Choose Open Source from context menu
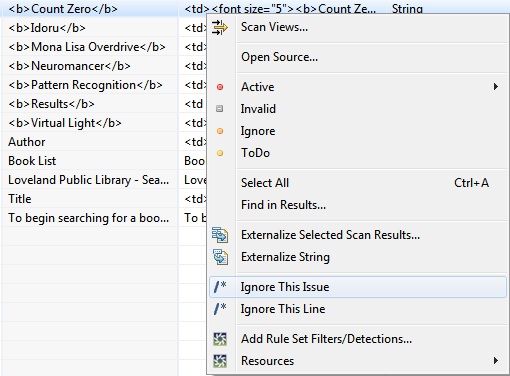Screen dimensions: 510x376 pyautogui.click(x=279, y=57)
